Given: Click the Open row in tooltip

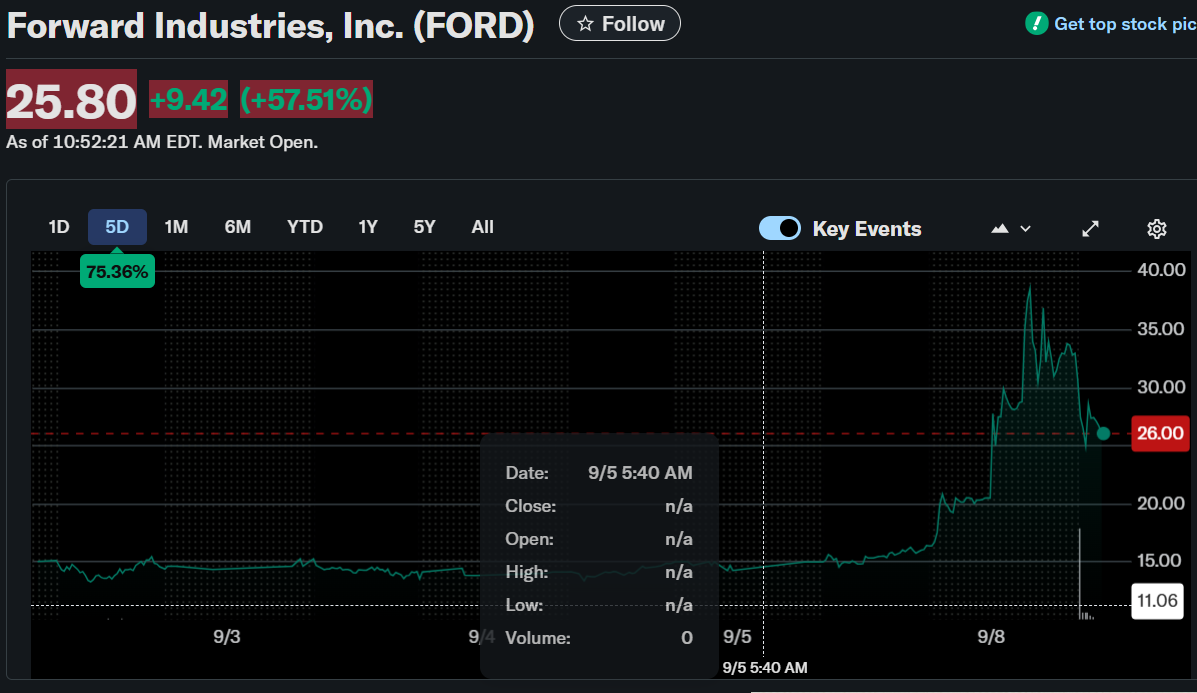Looking at the screenshot, I should 599,540.
